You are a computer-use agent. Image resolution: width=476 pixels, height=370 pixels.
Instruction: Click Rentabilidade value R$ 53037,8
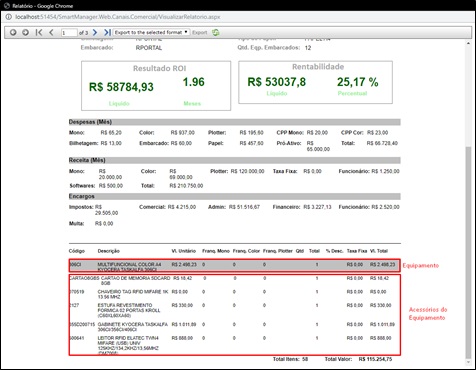coord(277,82)
